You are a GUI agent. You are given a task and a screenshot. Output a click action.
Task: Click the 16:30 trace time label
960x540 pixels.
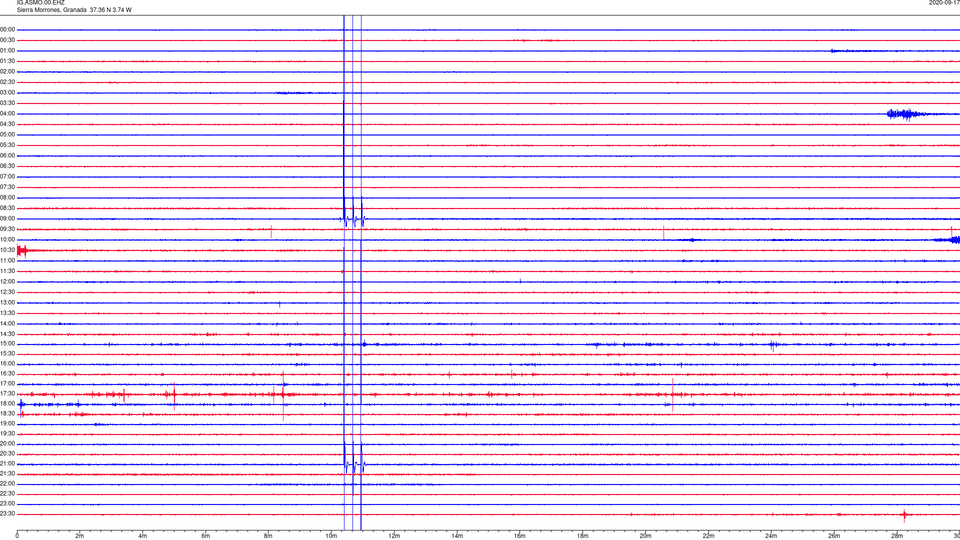[7, 373]
